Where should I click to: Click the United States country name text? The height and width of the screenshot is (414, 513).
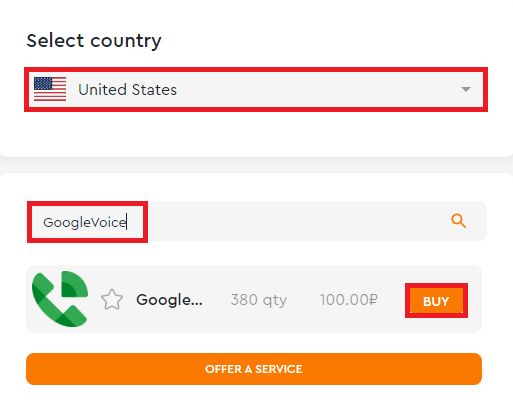127,90
